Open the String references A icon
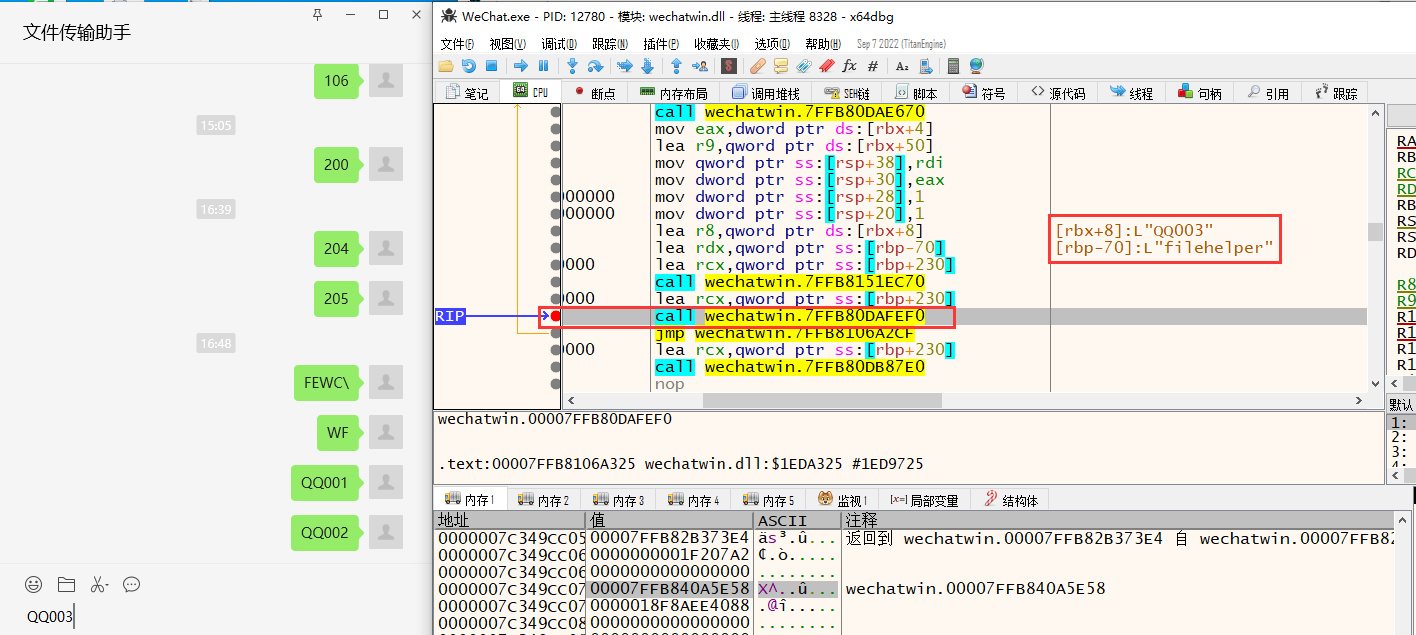The width and height of the screenshot is (1416, 635). coord(902,66)
